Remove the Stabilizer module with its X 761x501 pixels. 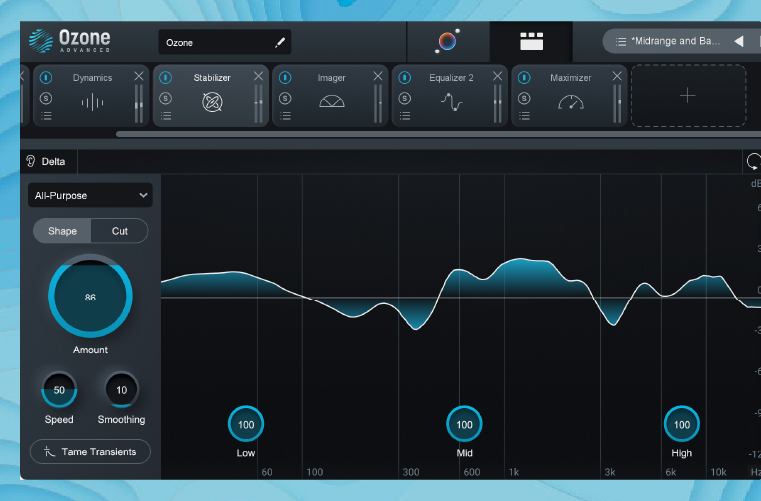[258, 76]
